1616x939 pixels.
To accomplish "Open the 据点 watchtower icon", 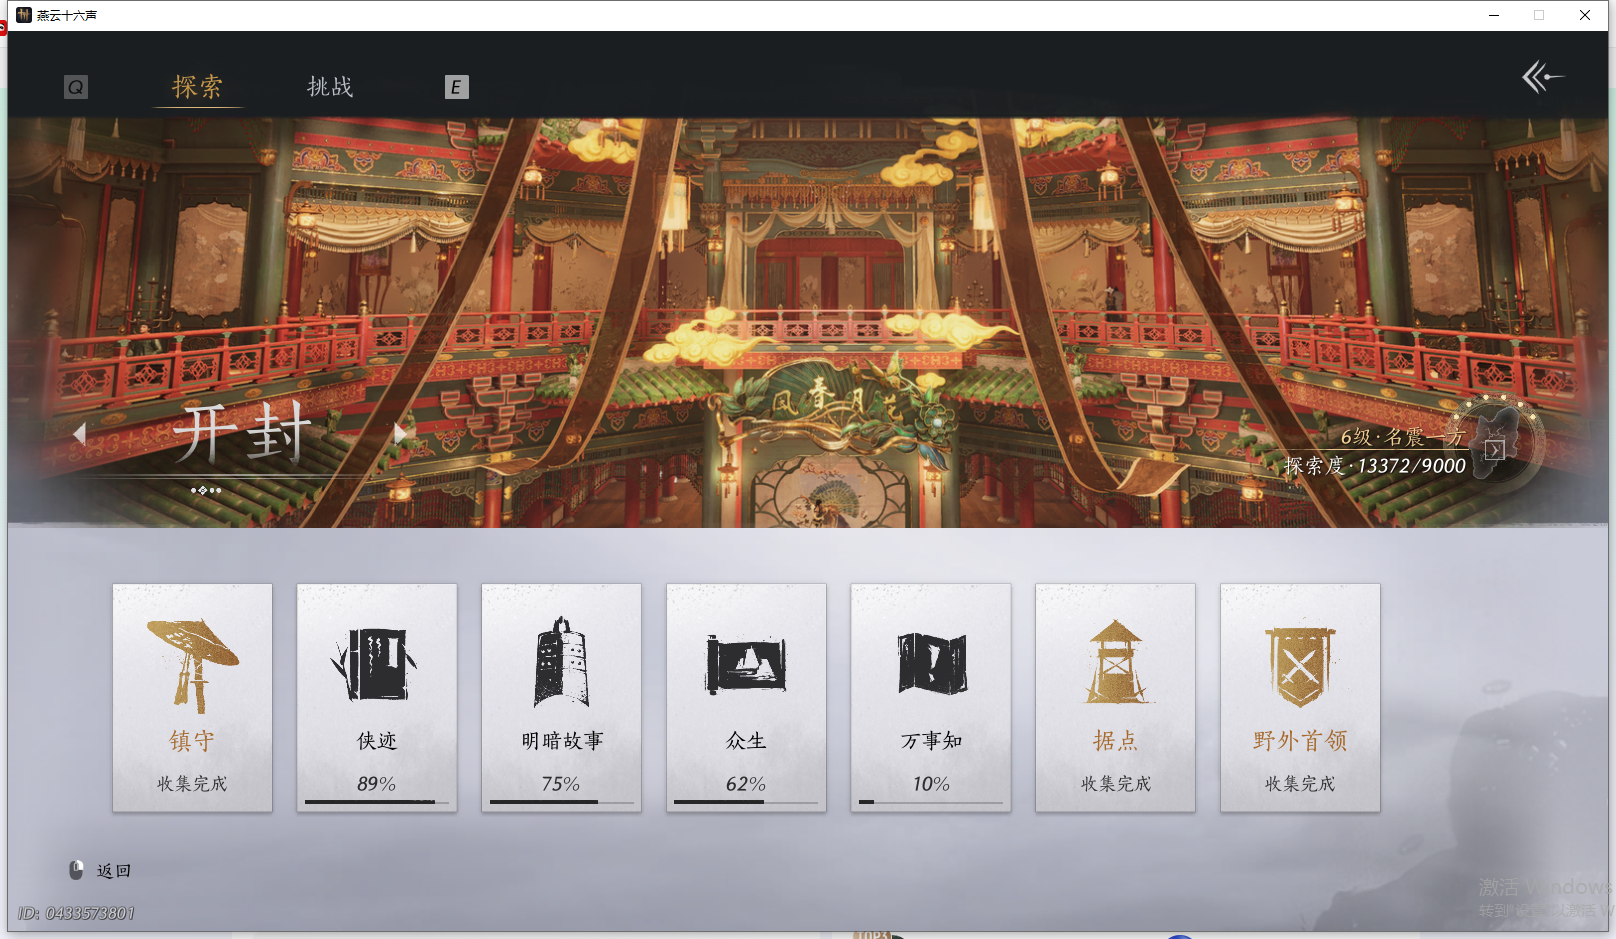I will pos(1115,660).
